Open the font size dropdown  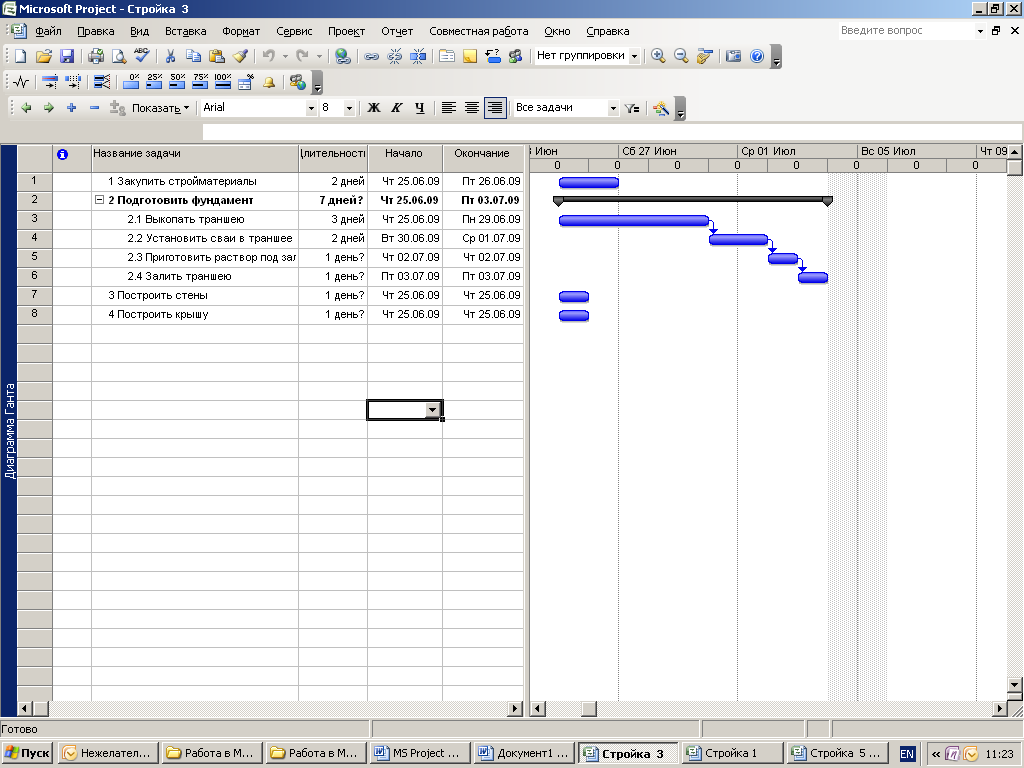pos(349,108)
